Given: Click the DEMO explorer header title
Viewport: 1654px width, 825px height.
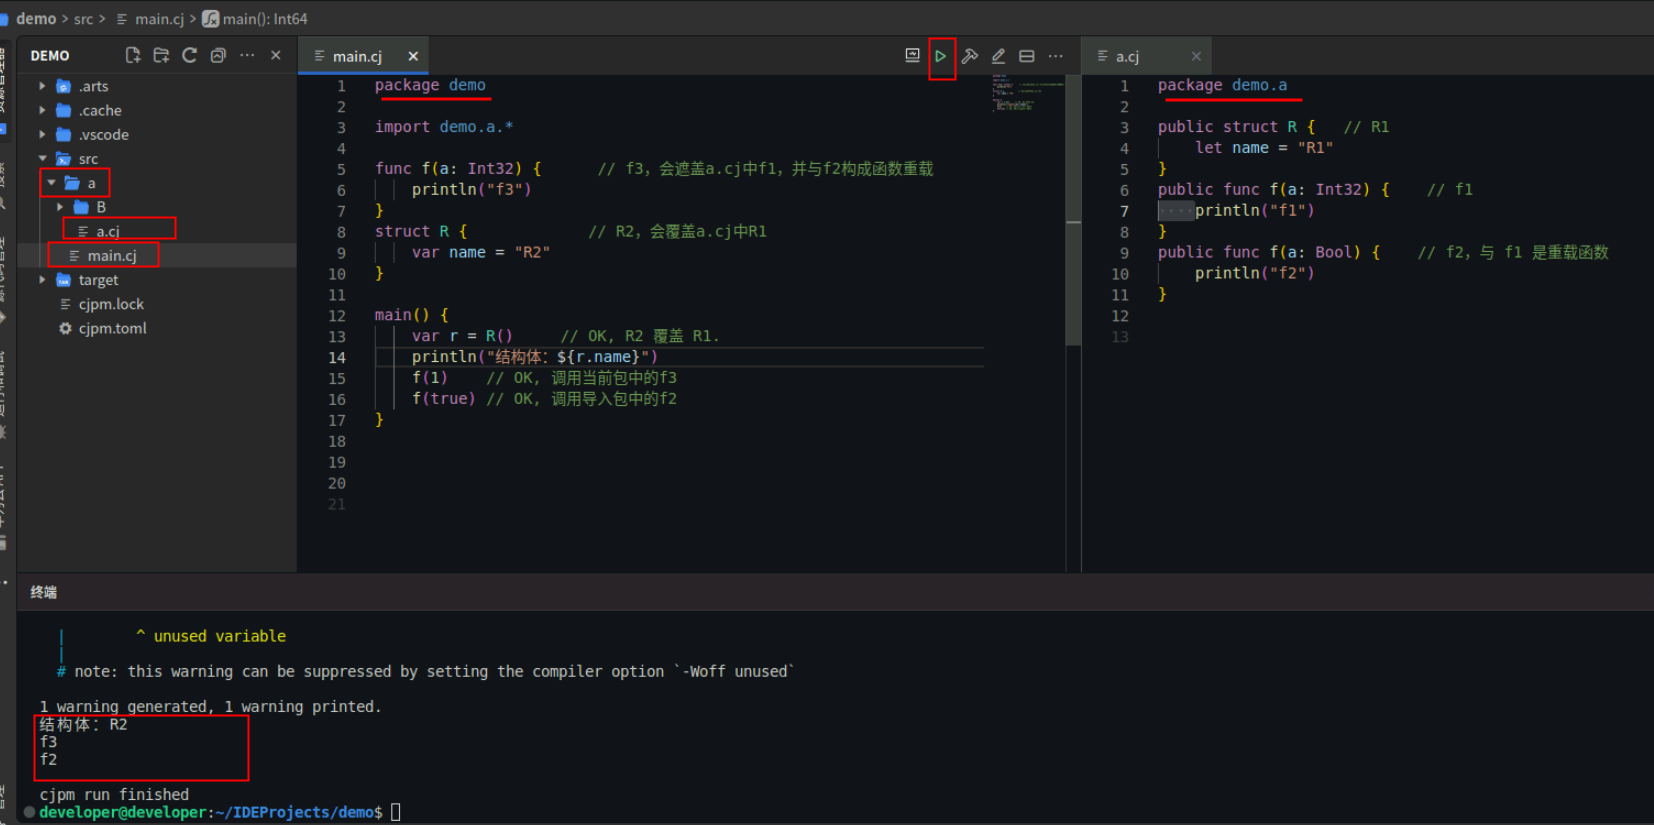Looking at the screenshot, I should click(x=50, y=56).
